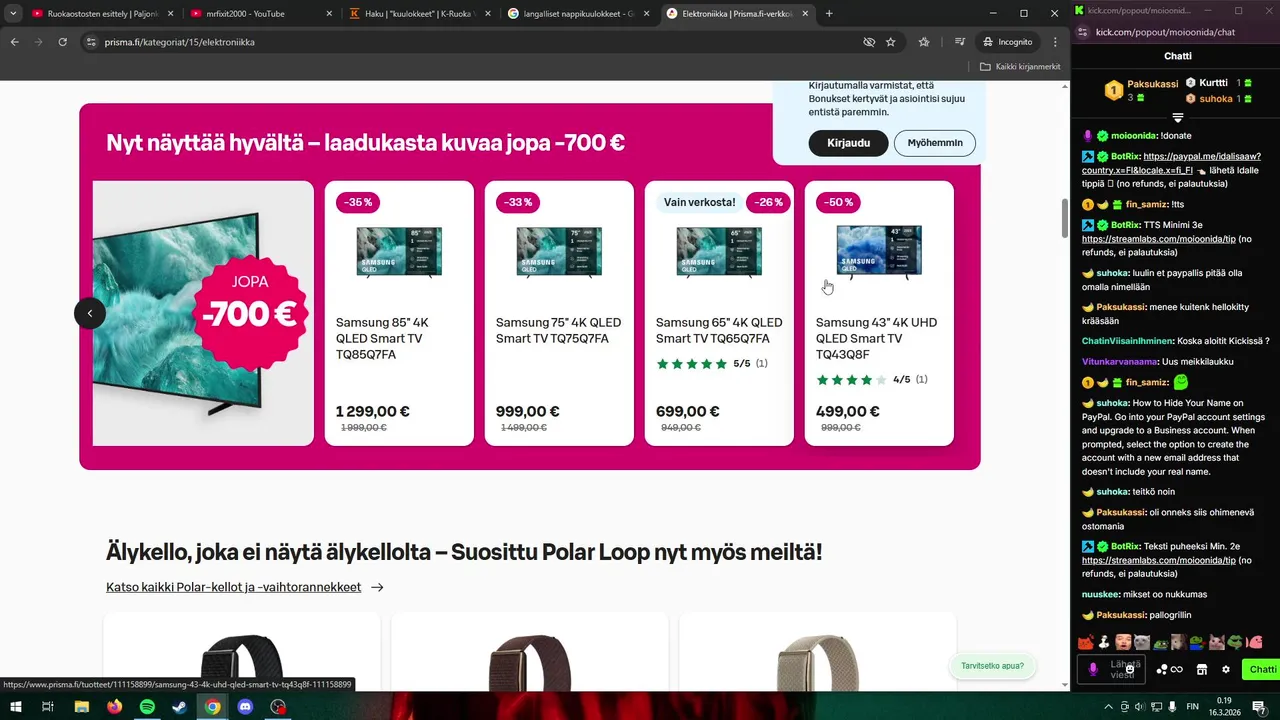Screen dimensions: 1280x720
Task: Click the Kirjaudu login button
Action: (x=848, y=143)
